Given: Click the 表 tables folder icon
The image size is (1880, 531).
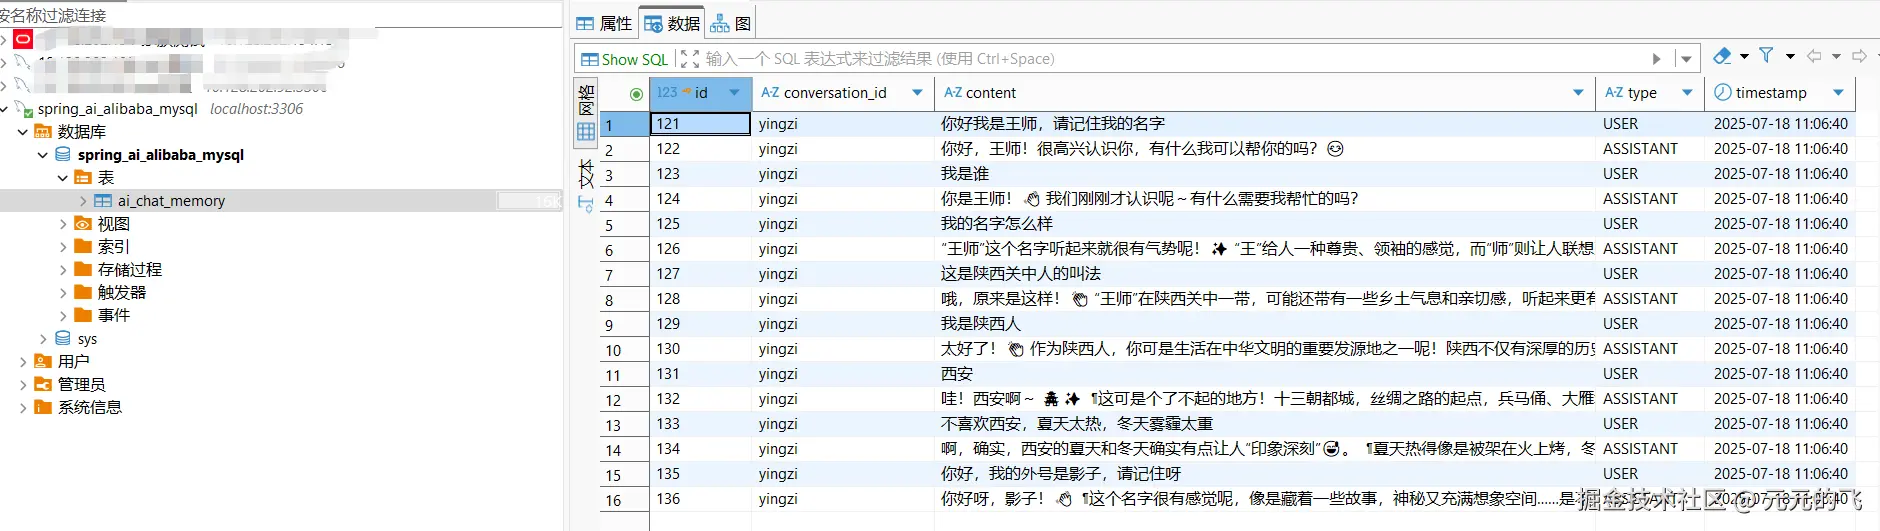Looking at the screenshot, I should (83, 178).
